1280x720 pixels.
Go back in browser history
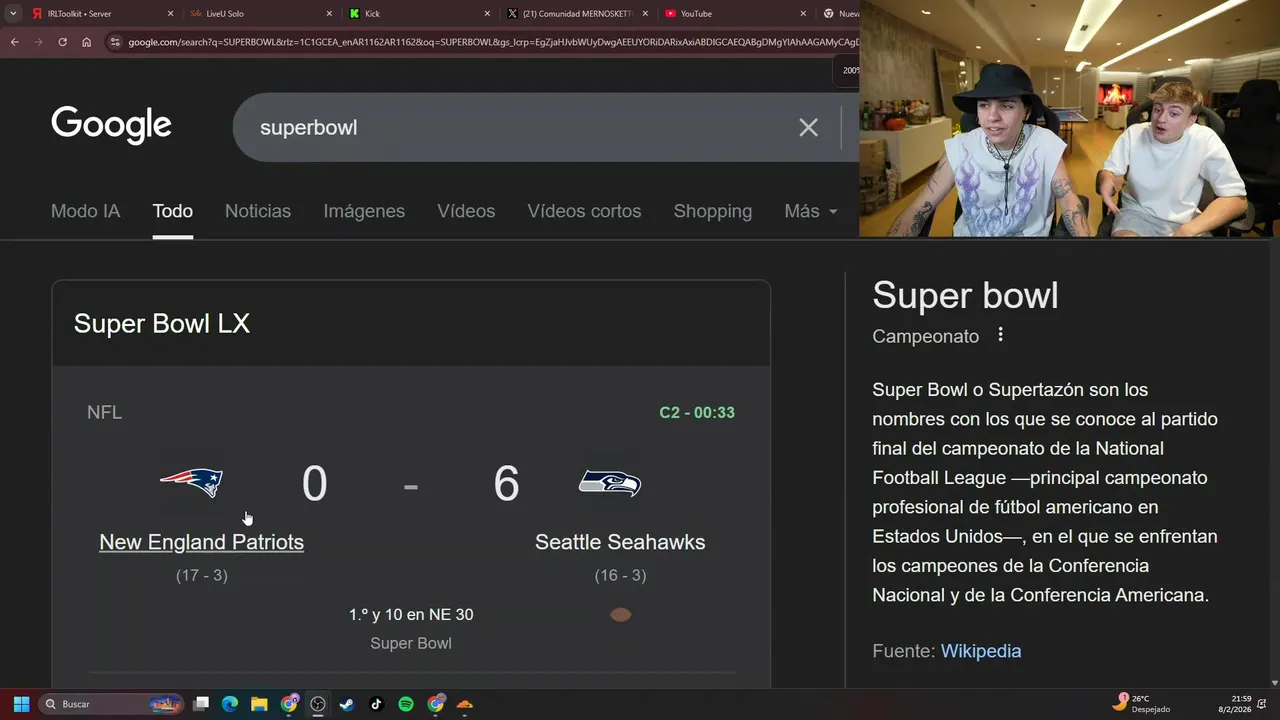14,42
